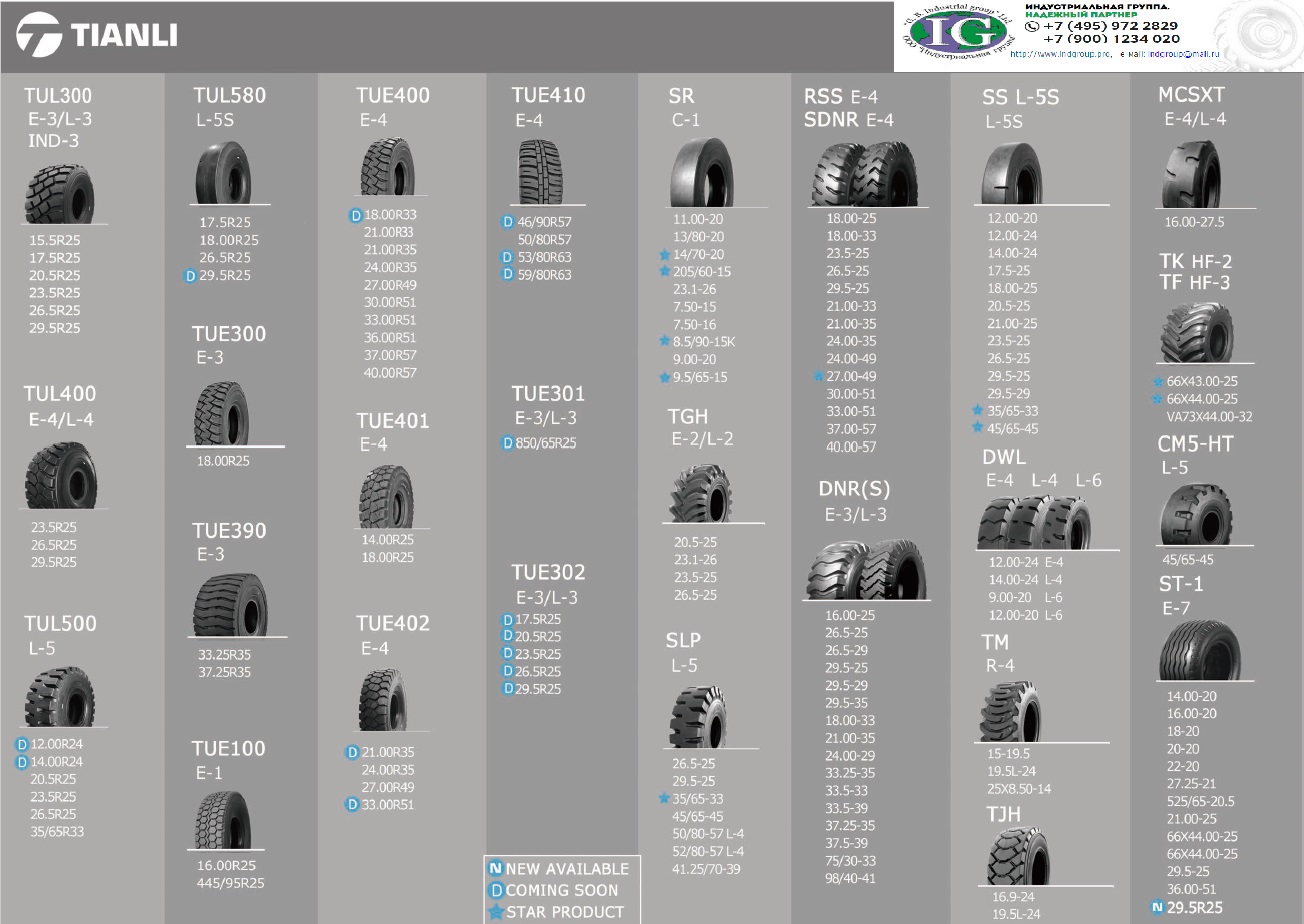Open the TUE100 tire image
The image size is (1304, 924).
click(x=224, y=820)
